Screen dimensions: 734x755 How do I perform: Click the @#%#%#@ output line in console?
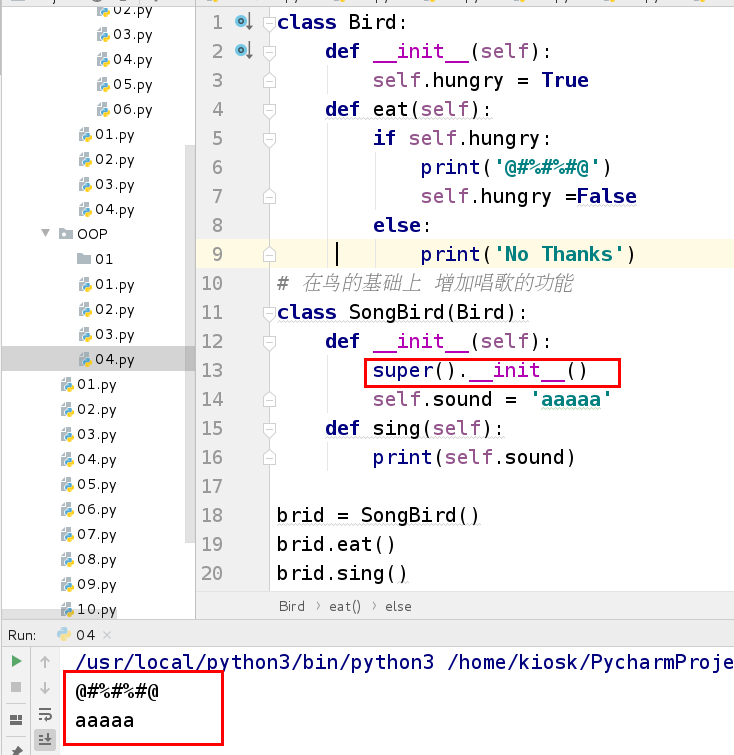pos(117,692)
